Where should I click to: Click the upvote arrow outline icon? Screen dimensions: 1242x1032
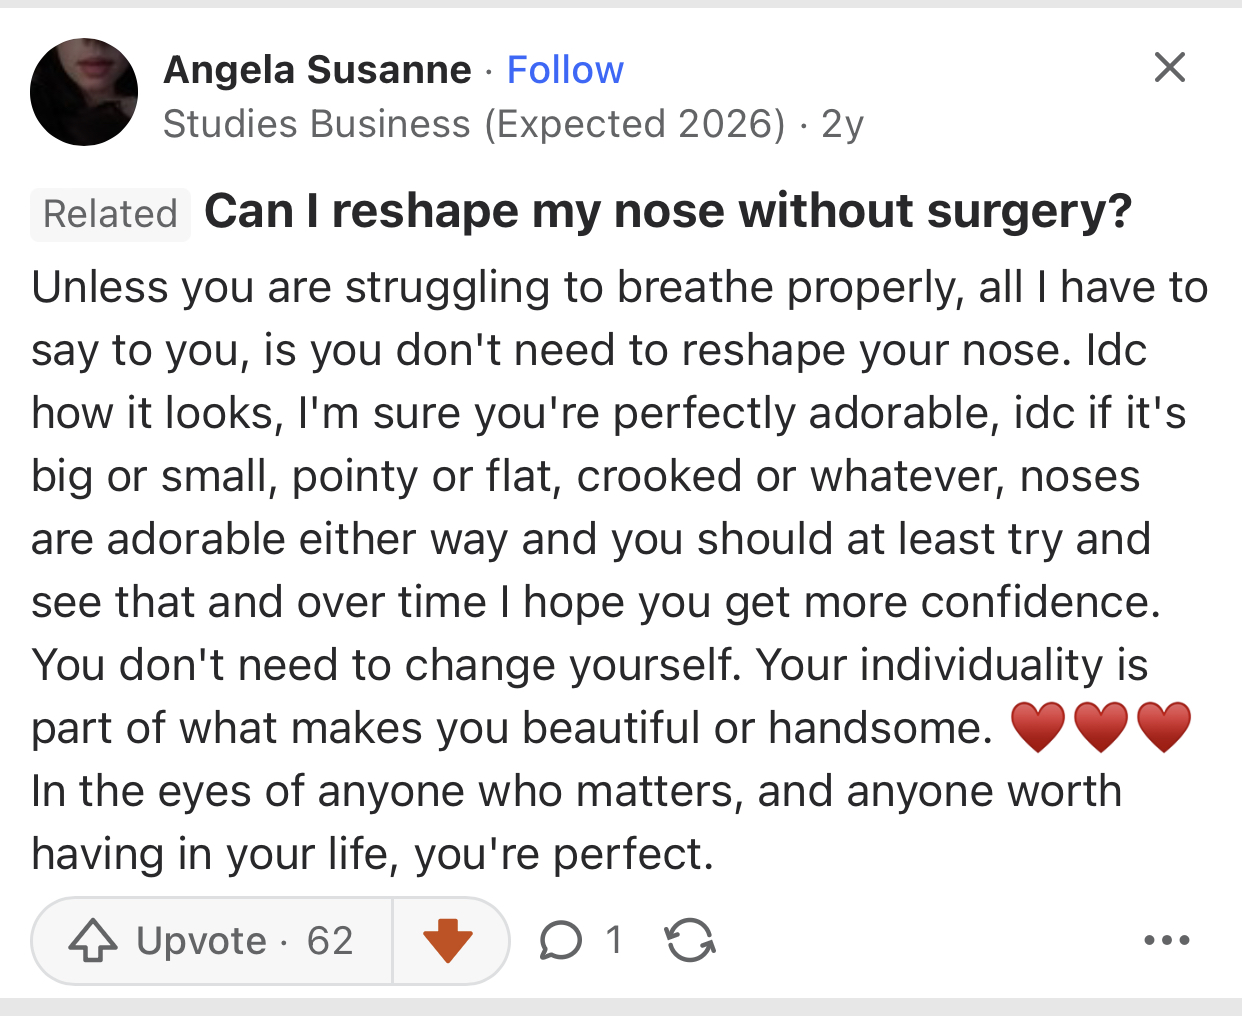coord(93,940)
